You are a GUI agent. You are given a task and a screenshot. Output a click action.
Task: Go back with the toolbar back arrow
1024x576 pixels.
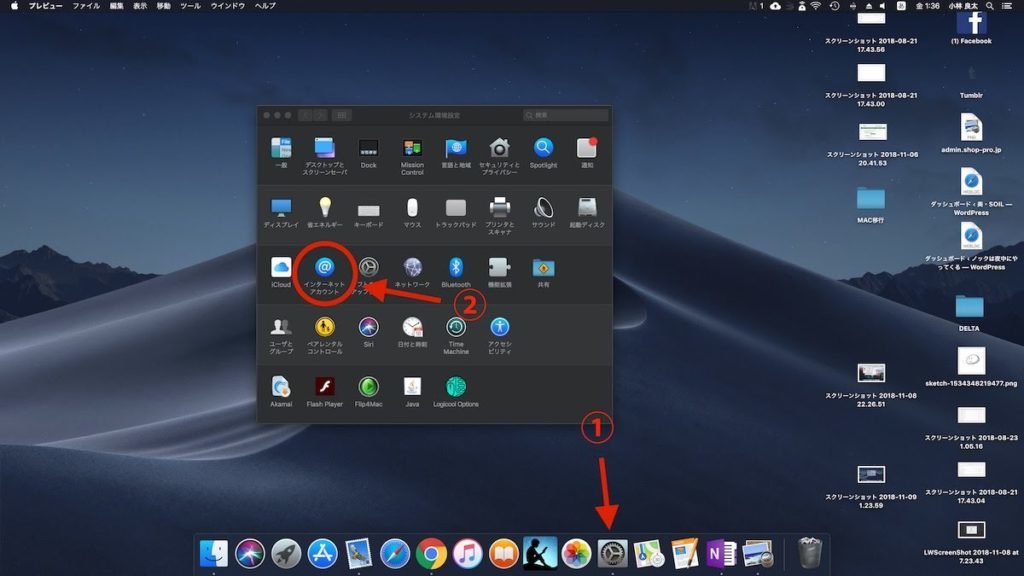305,115
